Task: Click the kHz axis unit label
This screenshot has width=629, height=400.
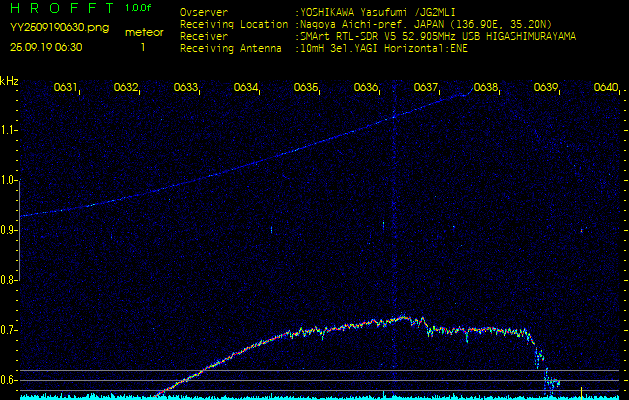Action: (x=9, y=81)
